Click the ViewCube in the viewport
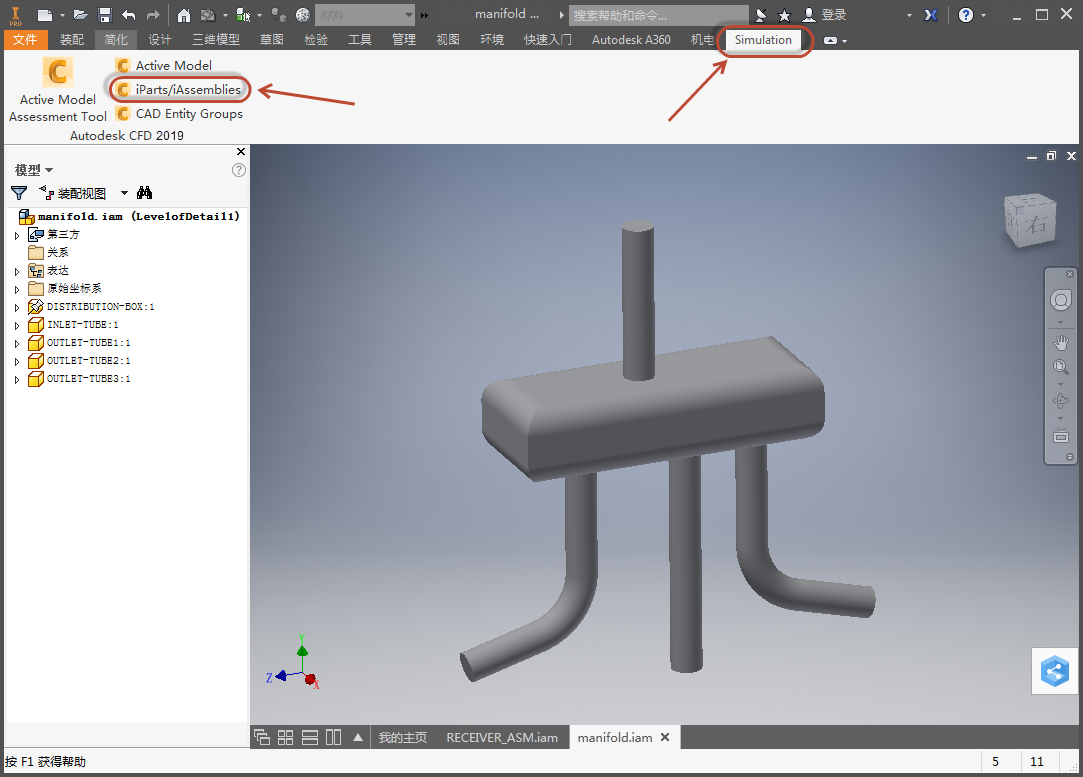 [1031, 221]
